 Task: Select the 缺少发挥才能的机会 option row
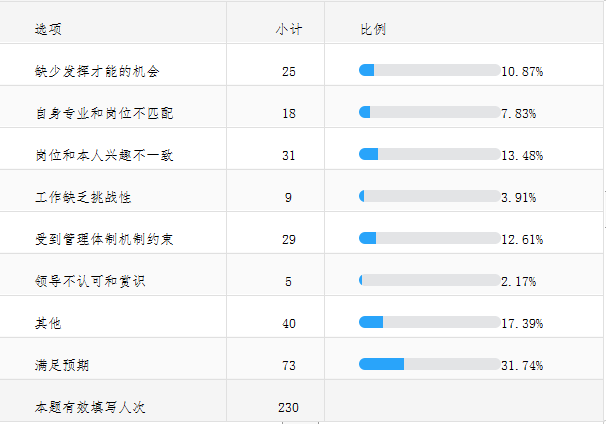96,72
